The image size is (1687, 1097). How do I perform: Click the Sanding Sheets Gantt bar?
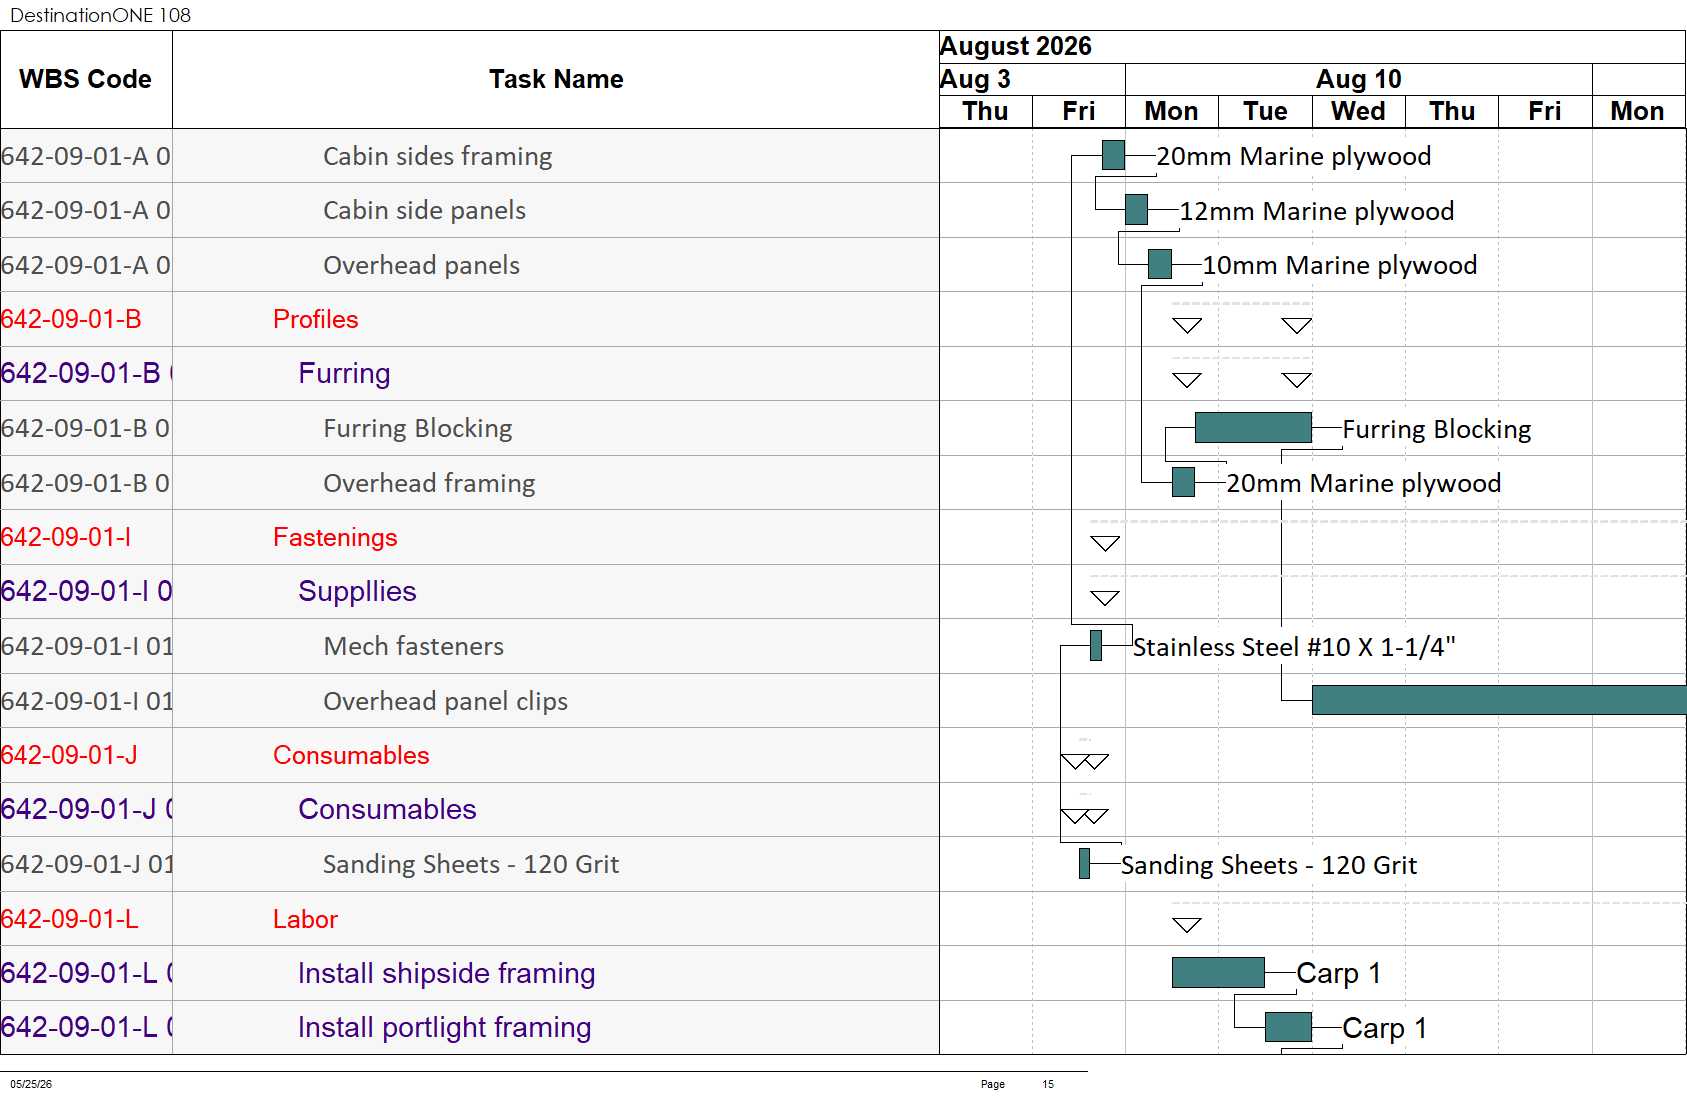(1084, 863)
